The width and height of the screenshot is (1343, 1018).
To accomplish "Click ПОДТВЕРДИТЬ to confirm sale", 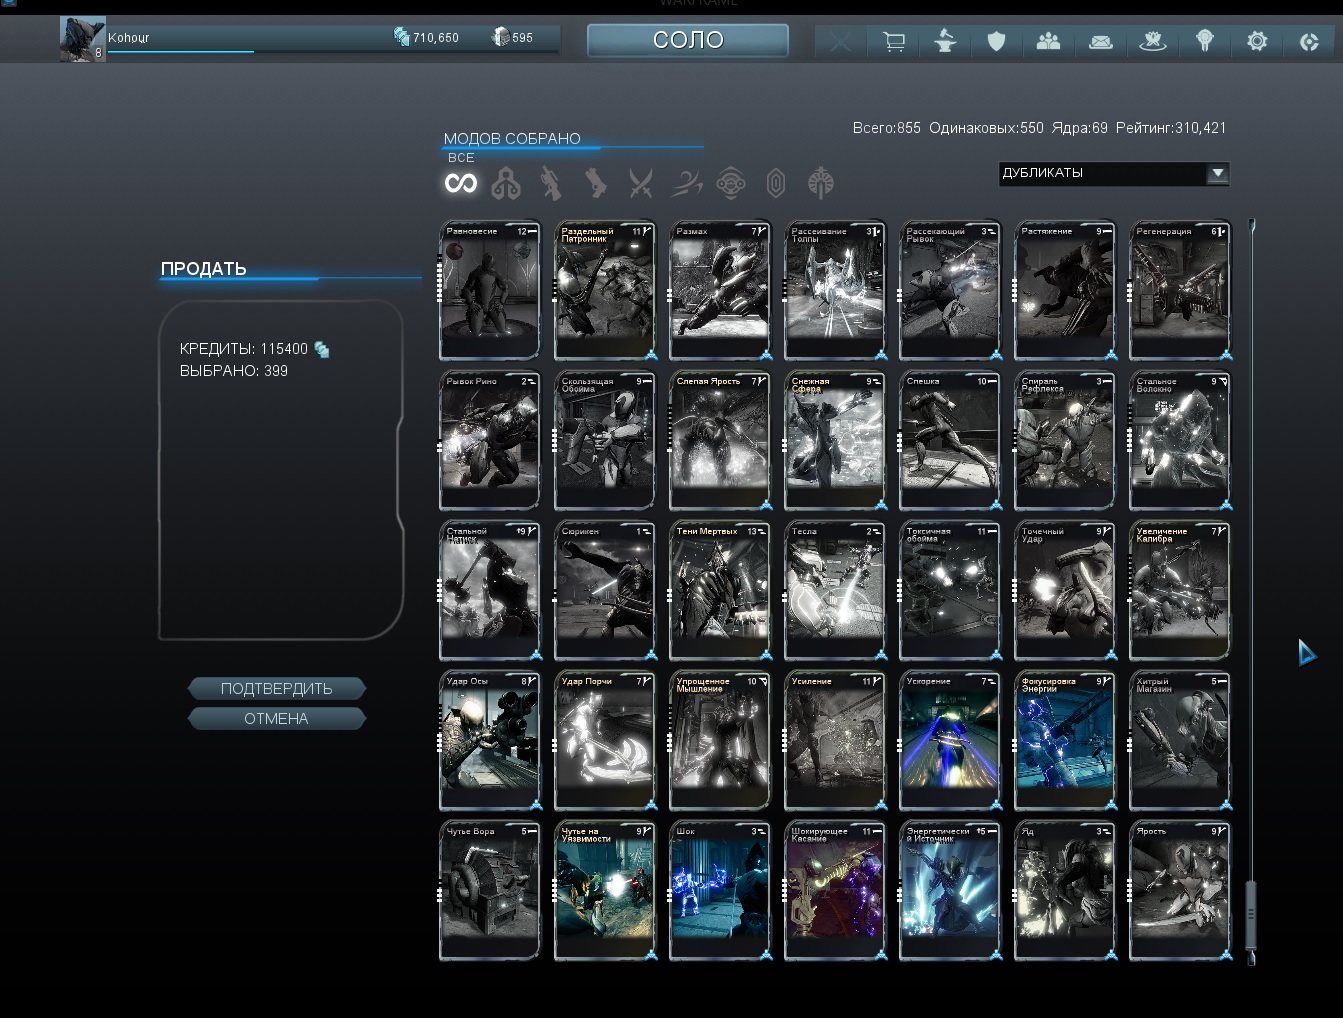I will (x=276, y=689).
